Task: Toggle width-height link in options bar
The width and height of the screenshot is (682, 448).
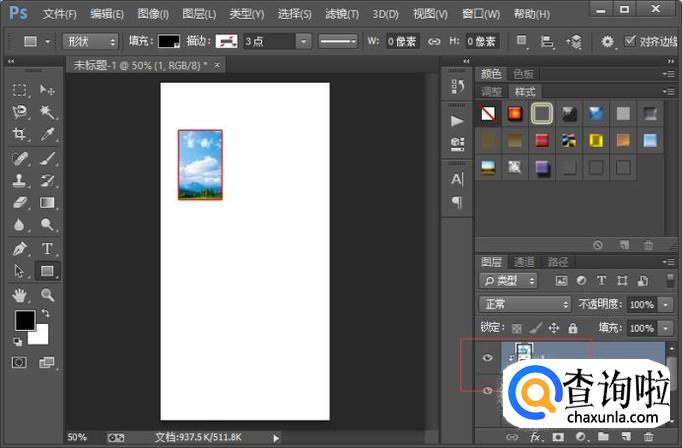Action: 433,42
